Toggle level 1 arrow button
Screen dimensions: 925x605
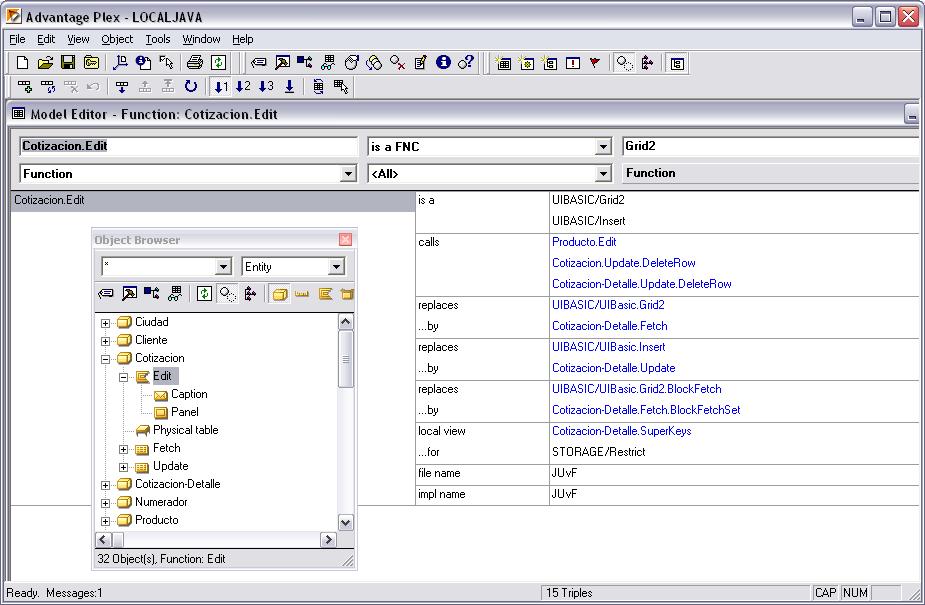coord(221,87)
